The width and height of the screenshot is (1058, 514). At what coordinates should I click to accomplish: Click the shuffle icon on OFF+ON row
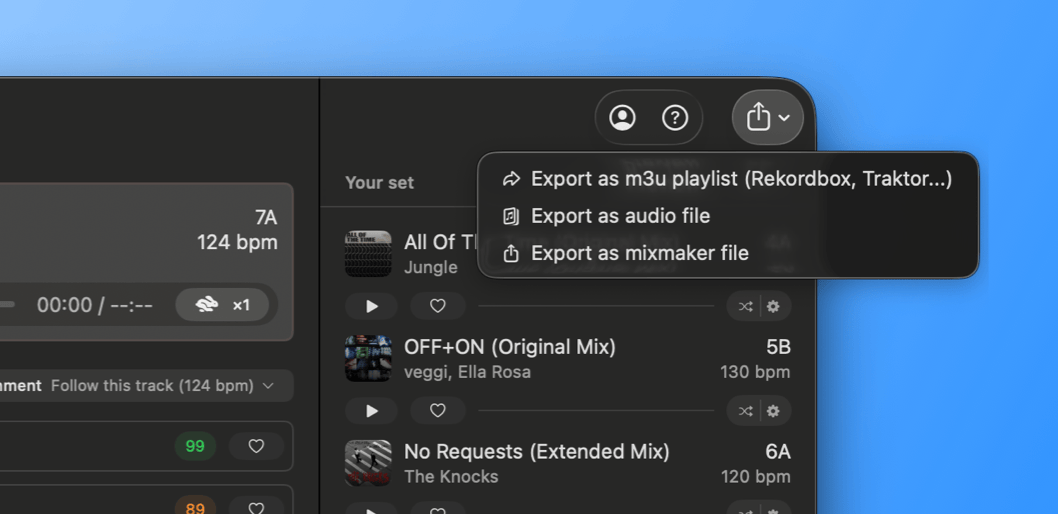pyautogui.click(x=745, y=410)
